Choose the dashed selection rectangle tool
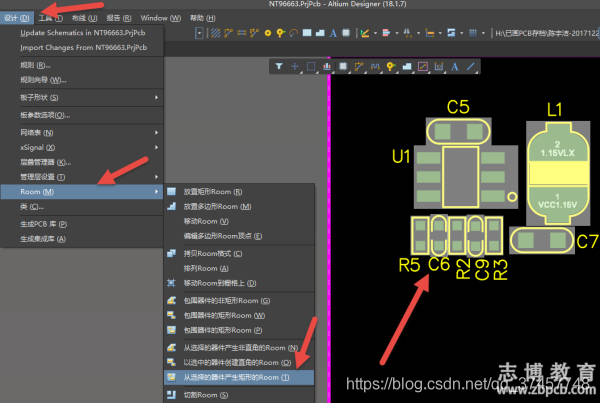 (x=311, y=66)
